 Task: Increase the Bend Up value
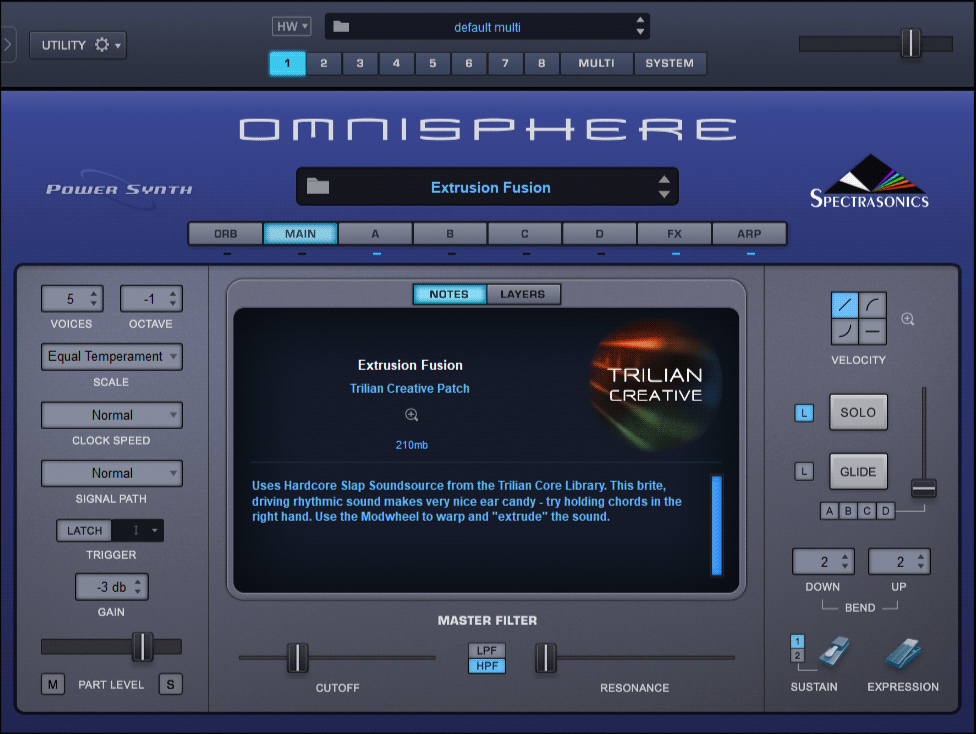click(x=921, y=557)
